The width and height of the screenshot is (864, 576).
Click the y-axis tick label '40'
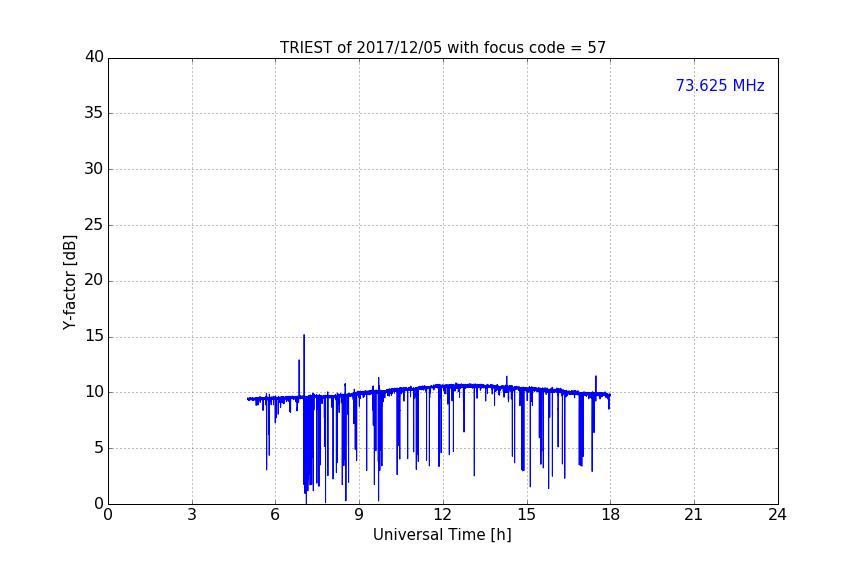pyautogui.click(x=94, y=57)
